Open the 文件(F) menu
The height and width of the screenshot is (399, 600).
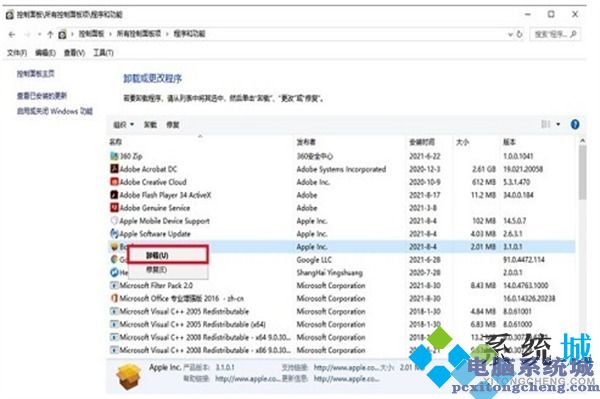point(17,53)
